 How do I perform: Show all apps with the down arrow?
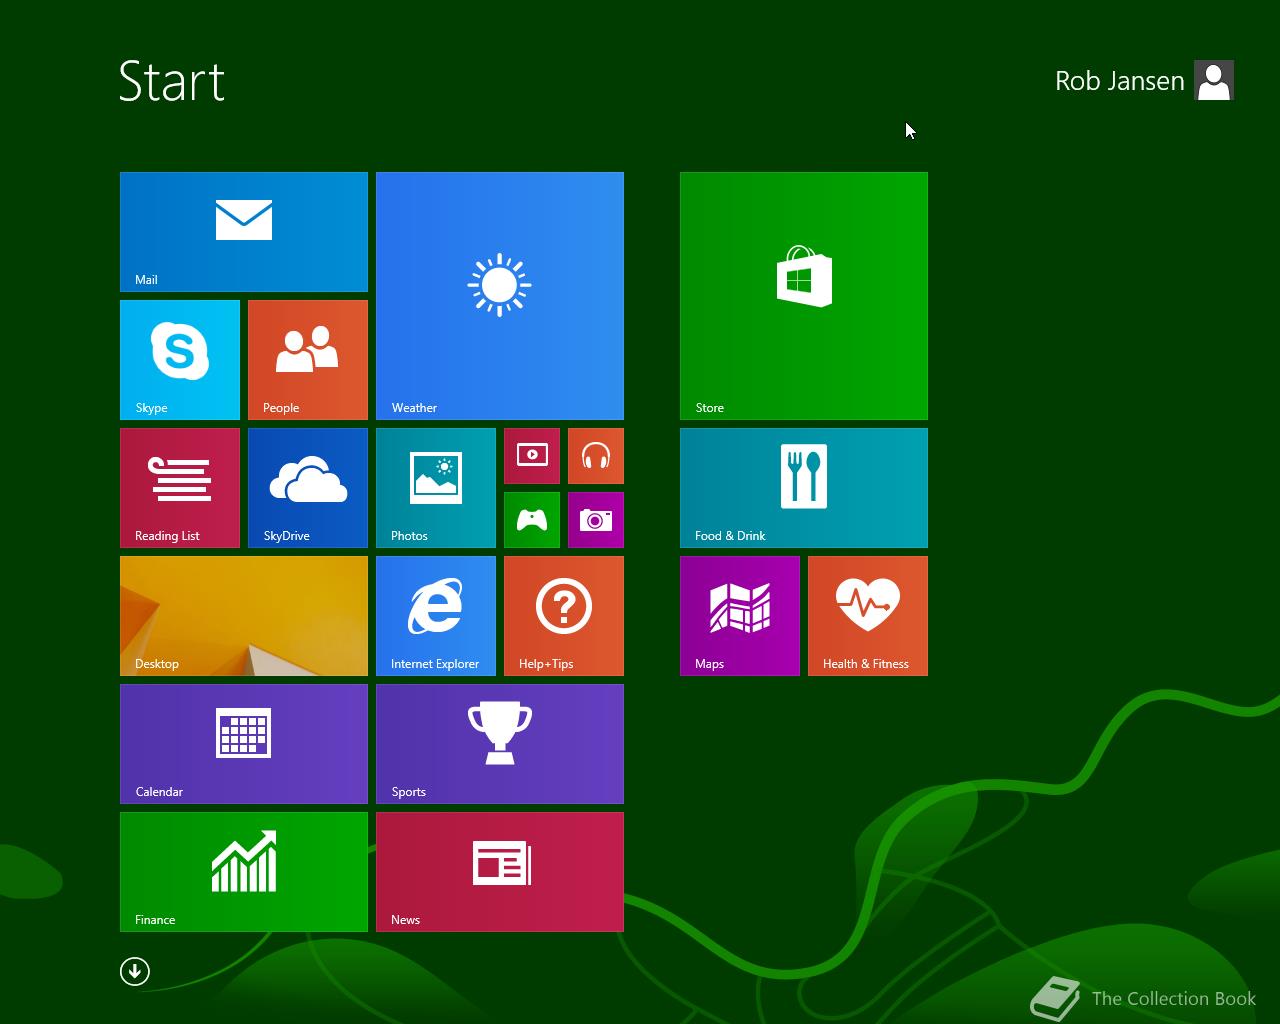[135, 971]
